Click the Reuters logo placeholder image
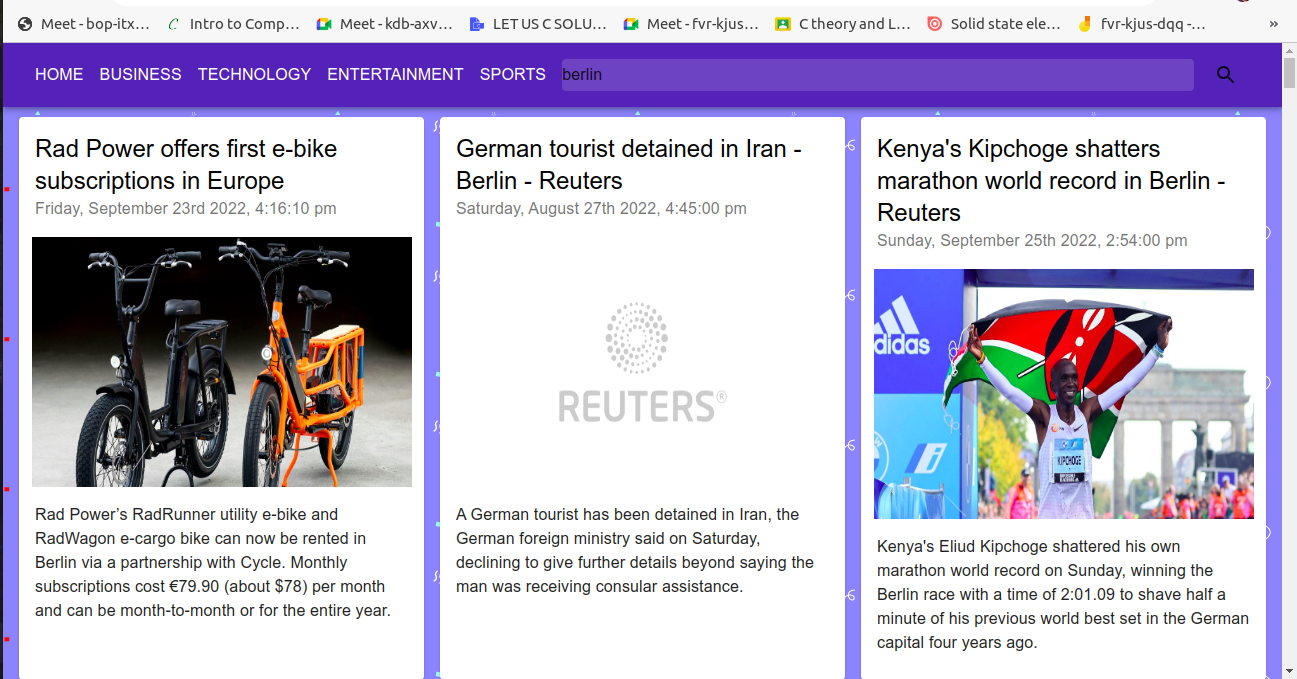 642,362
